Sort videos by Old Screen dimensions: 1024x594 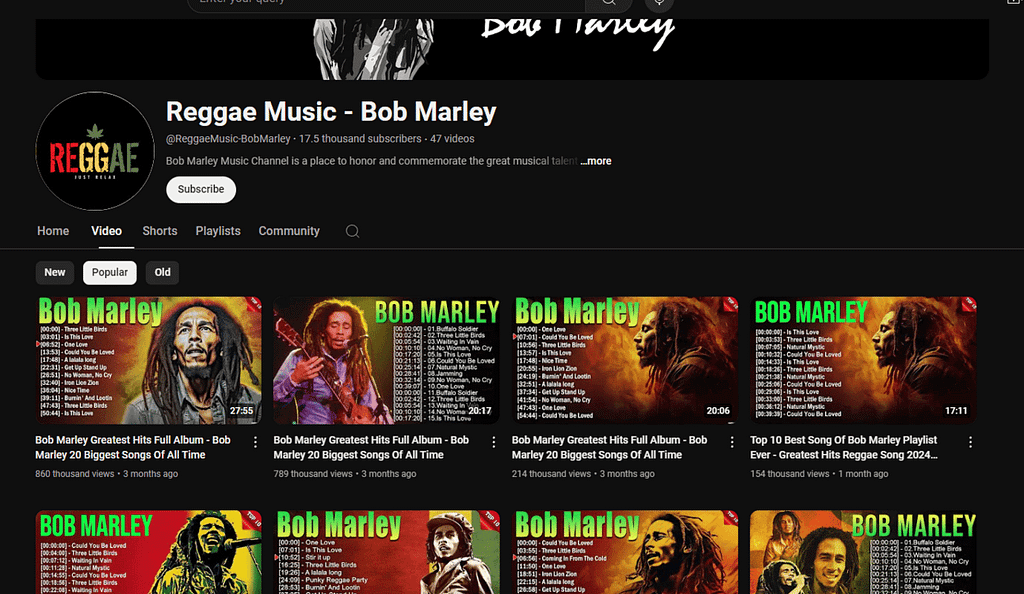pos(163,272)
